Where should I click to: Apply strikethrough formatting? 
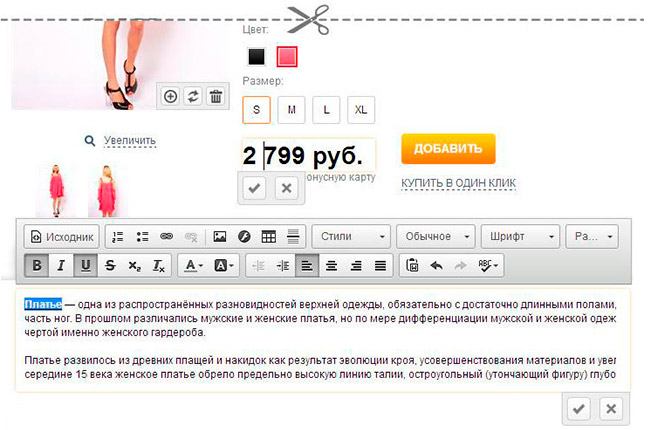[x=110, y=265]
